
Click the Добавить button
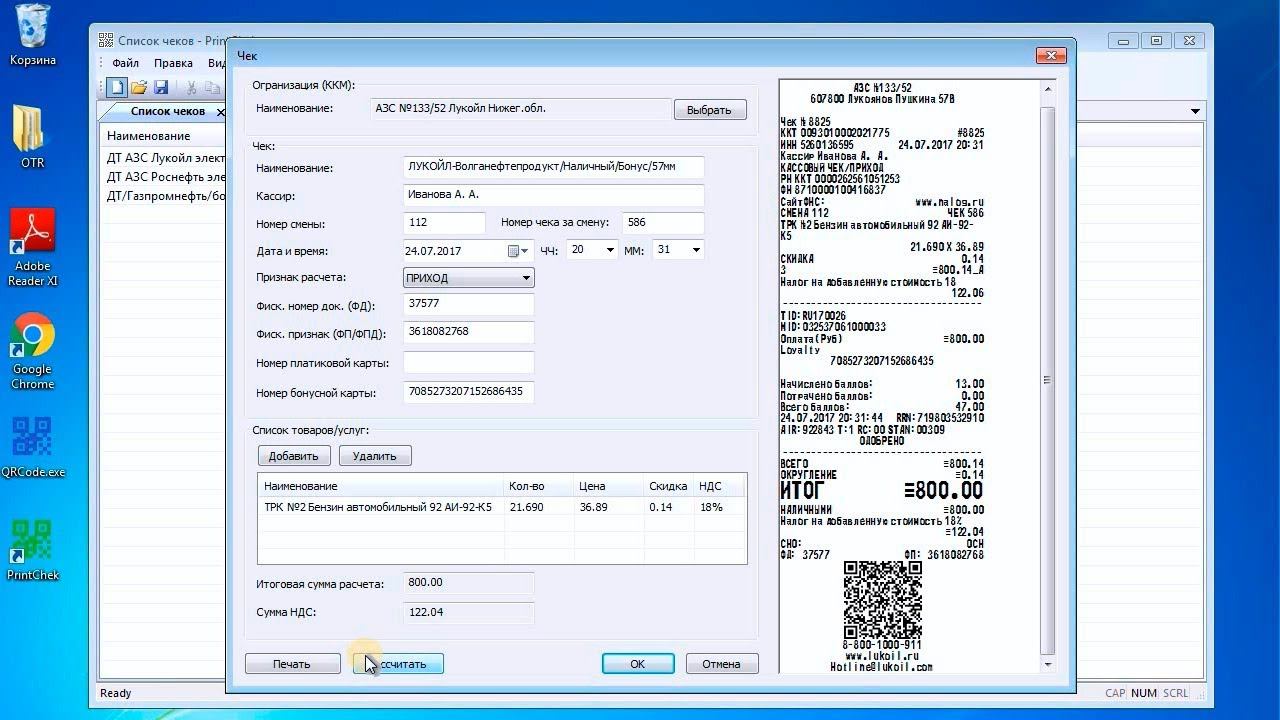tap(294, 456)
